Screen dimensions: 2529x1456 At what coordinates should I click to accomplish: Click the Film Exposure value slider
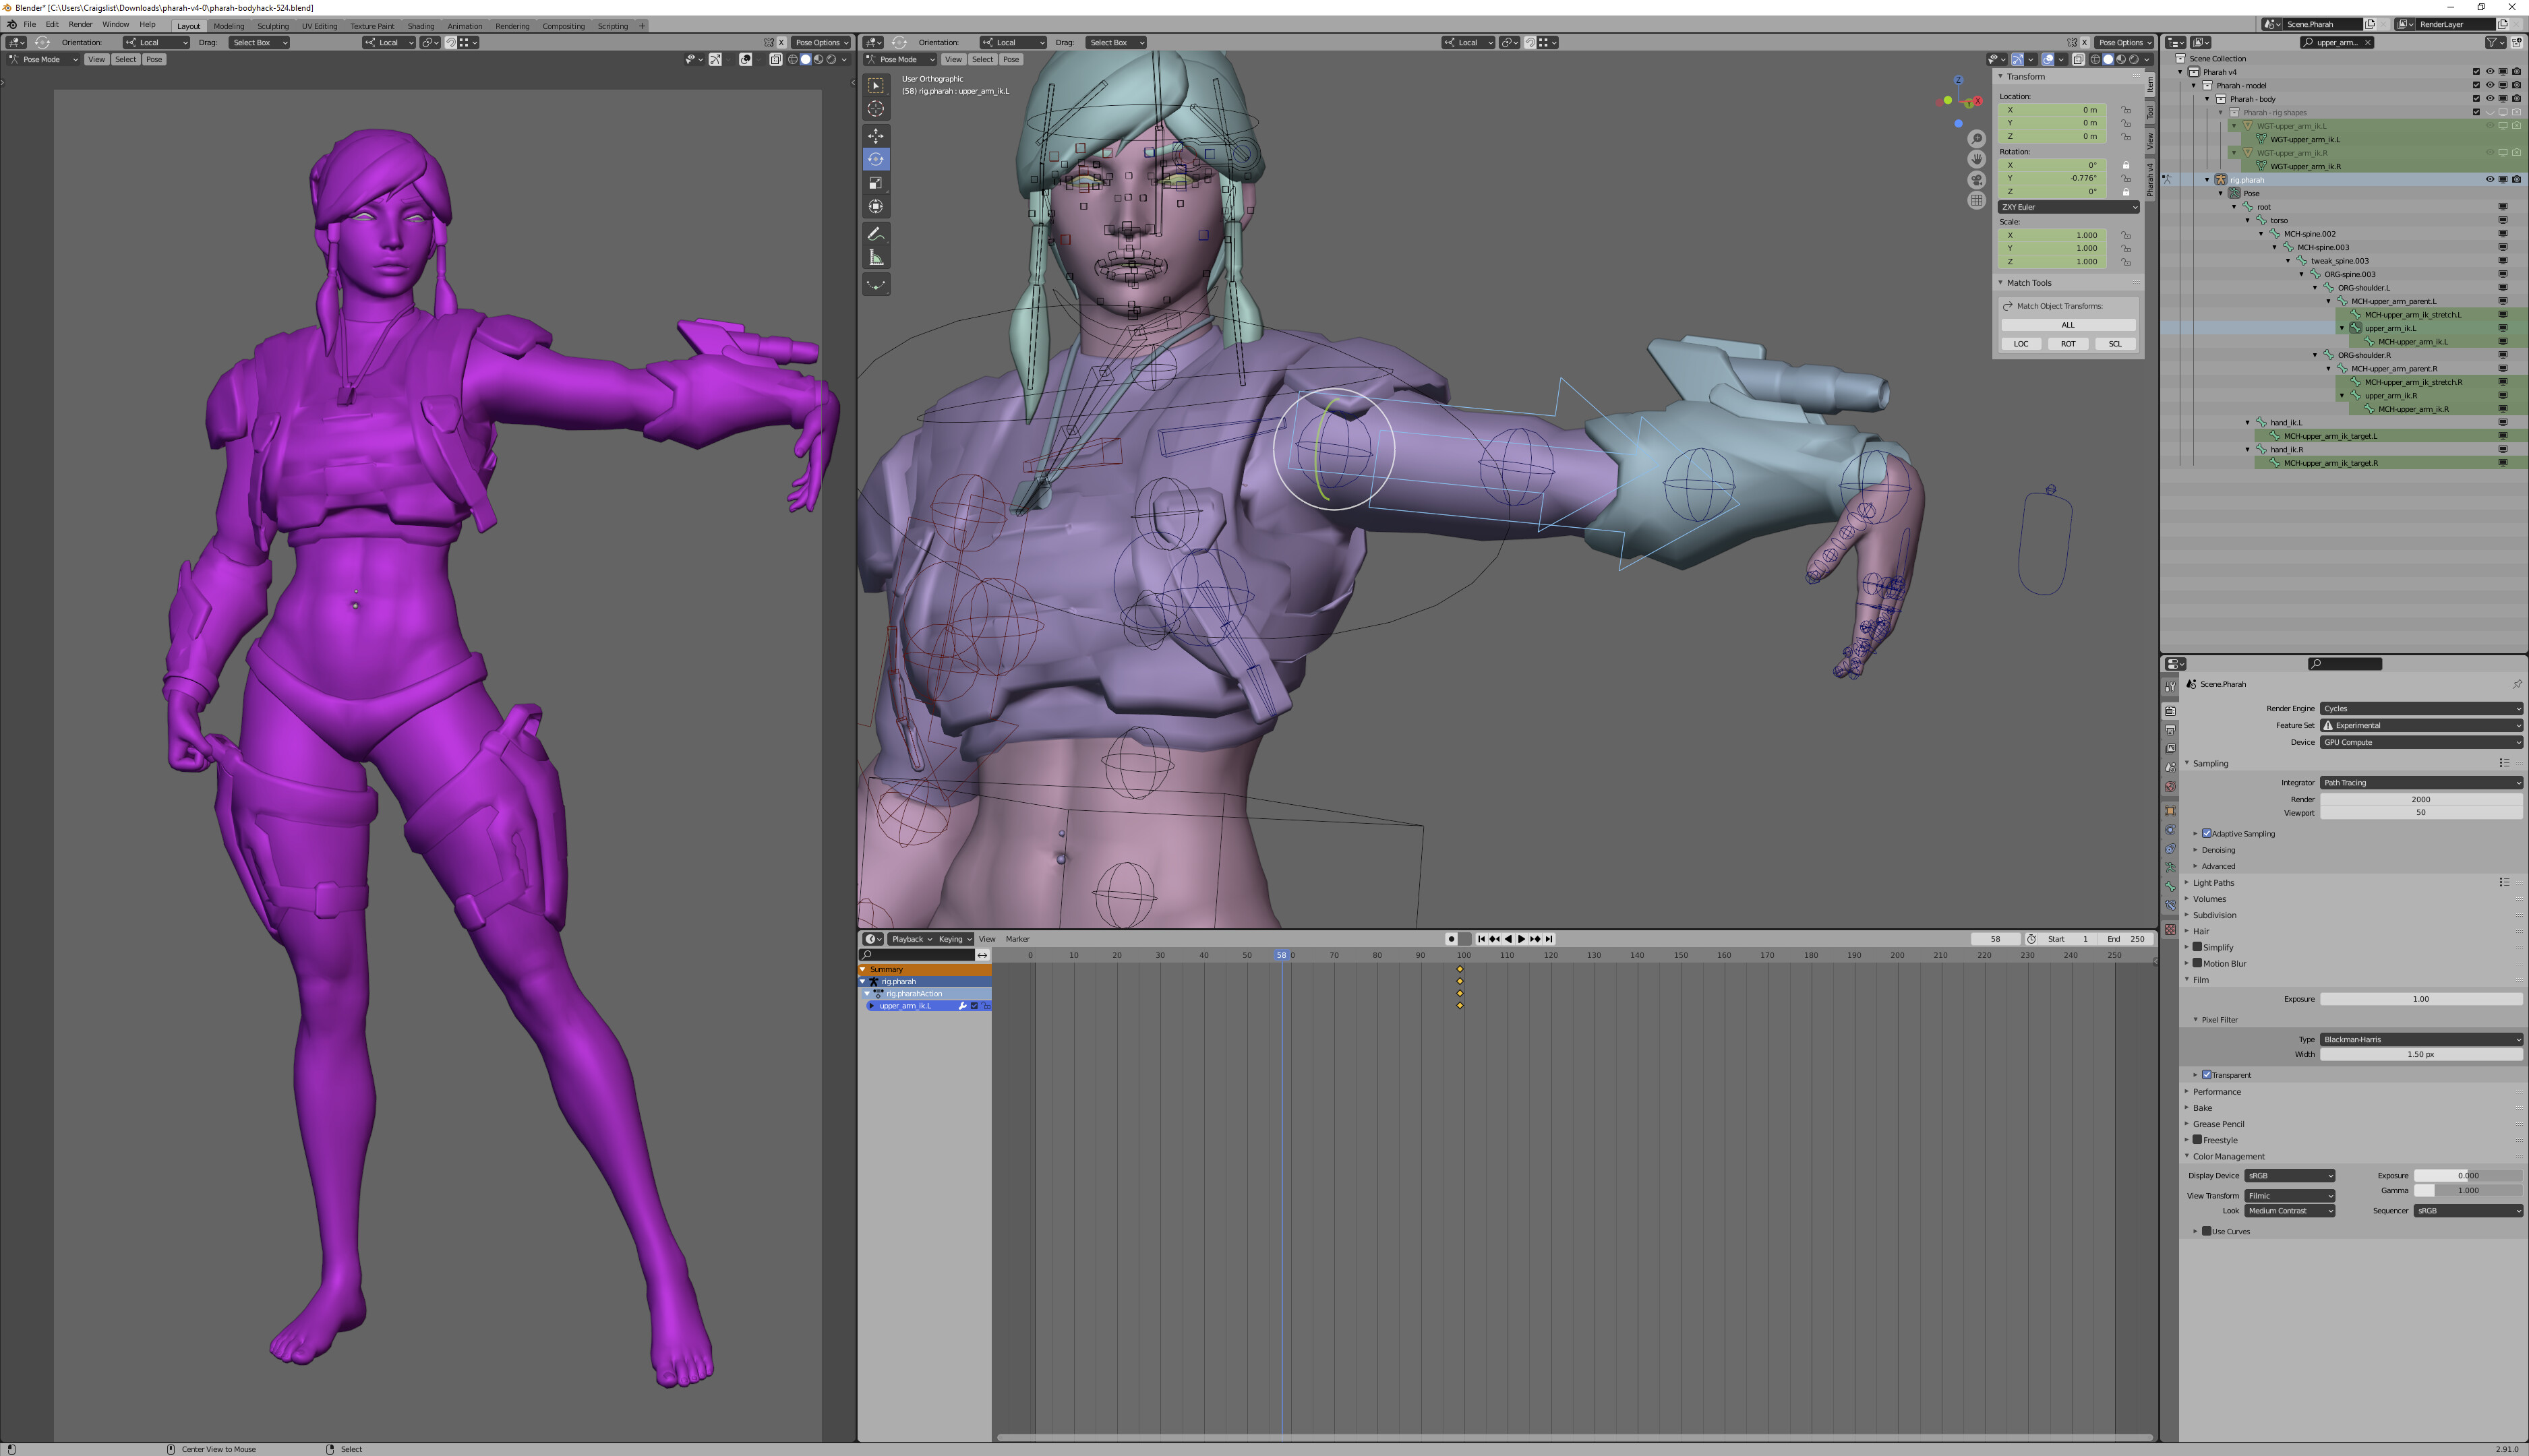click(x=2421, y=999)
